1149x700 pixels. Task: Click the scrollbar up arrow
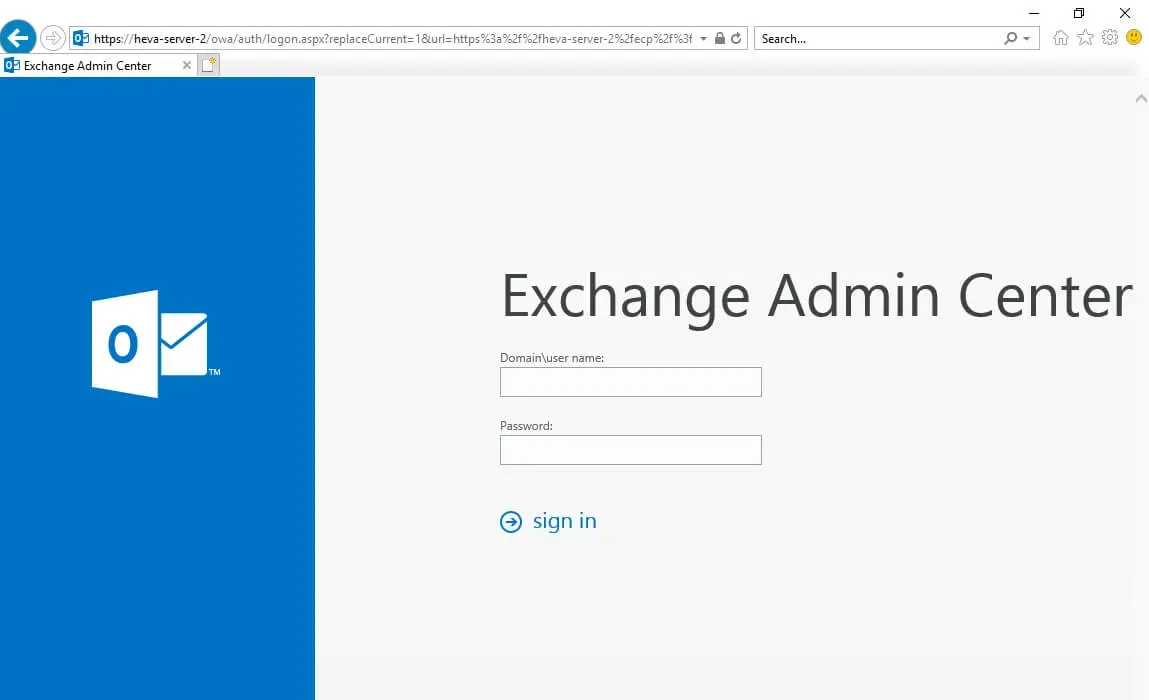coord(1141,98)
